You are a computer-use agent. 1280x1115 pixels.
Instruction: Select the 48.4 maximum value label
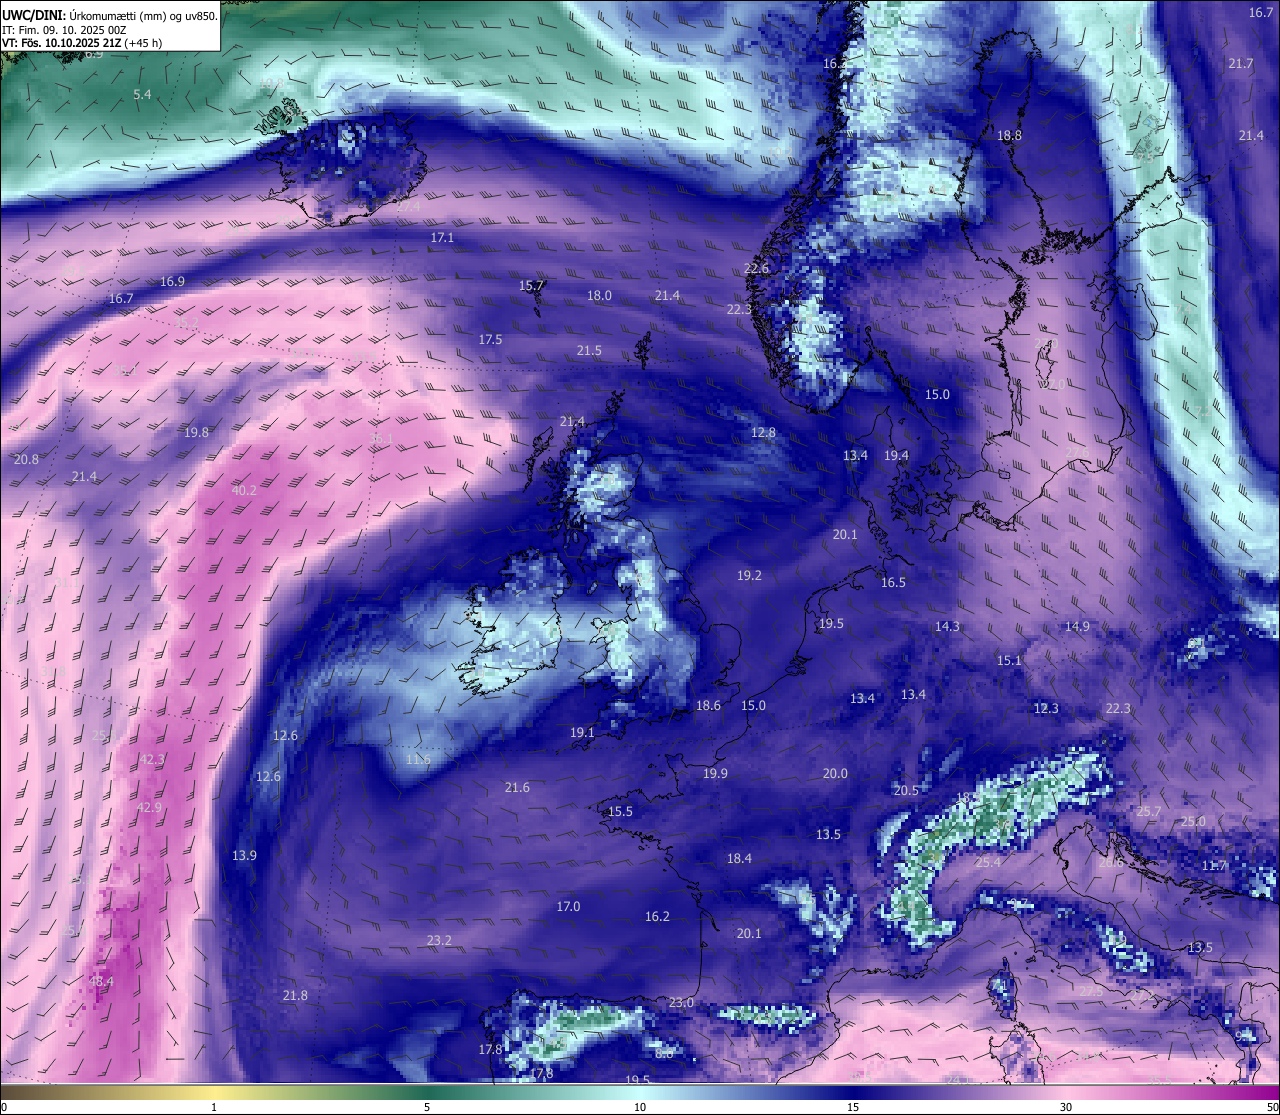coord(101,982)
